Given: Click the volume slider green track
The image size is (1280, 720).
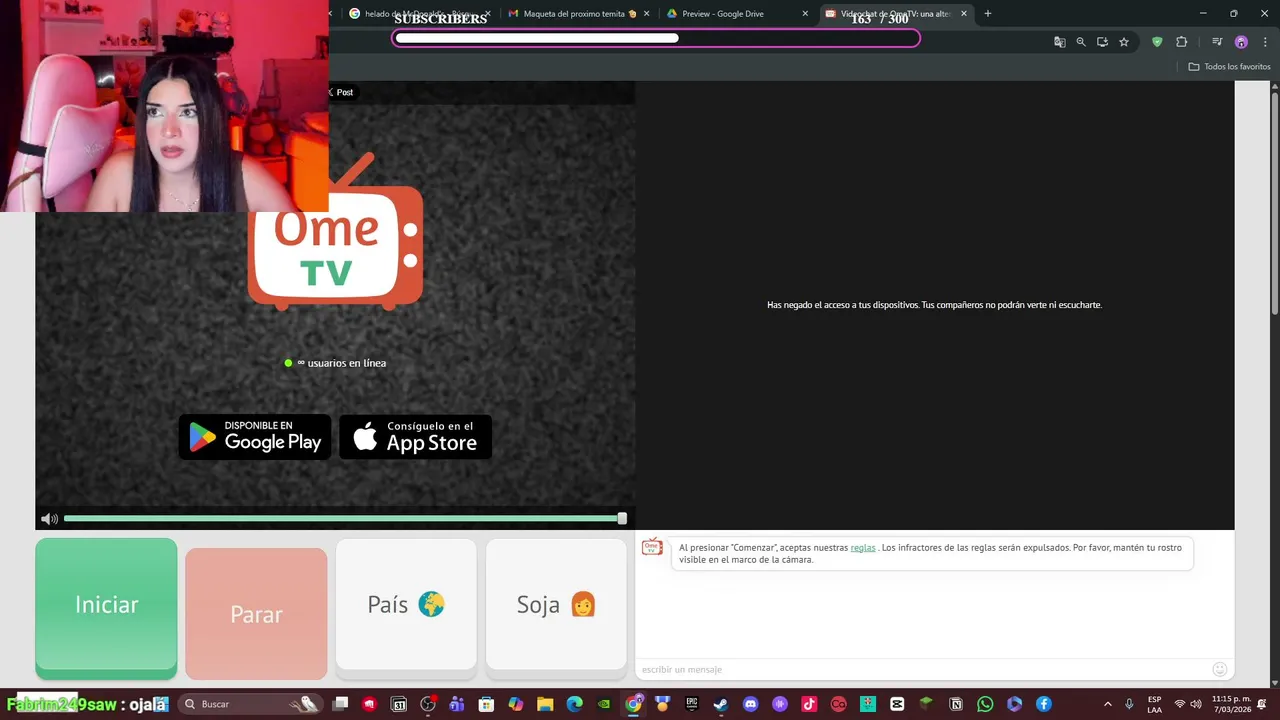Looking at the screenshot, I should 343,519.
